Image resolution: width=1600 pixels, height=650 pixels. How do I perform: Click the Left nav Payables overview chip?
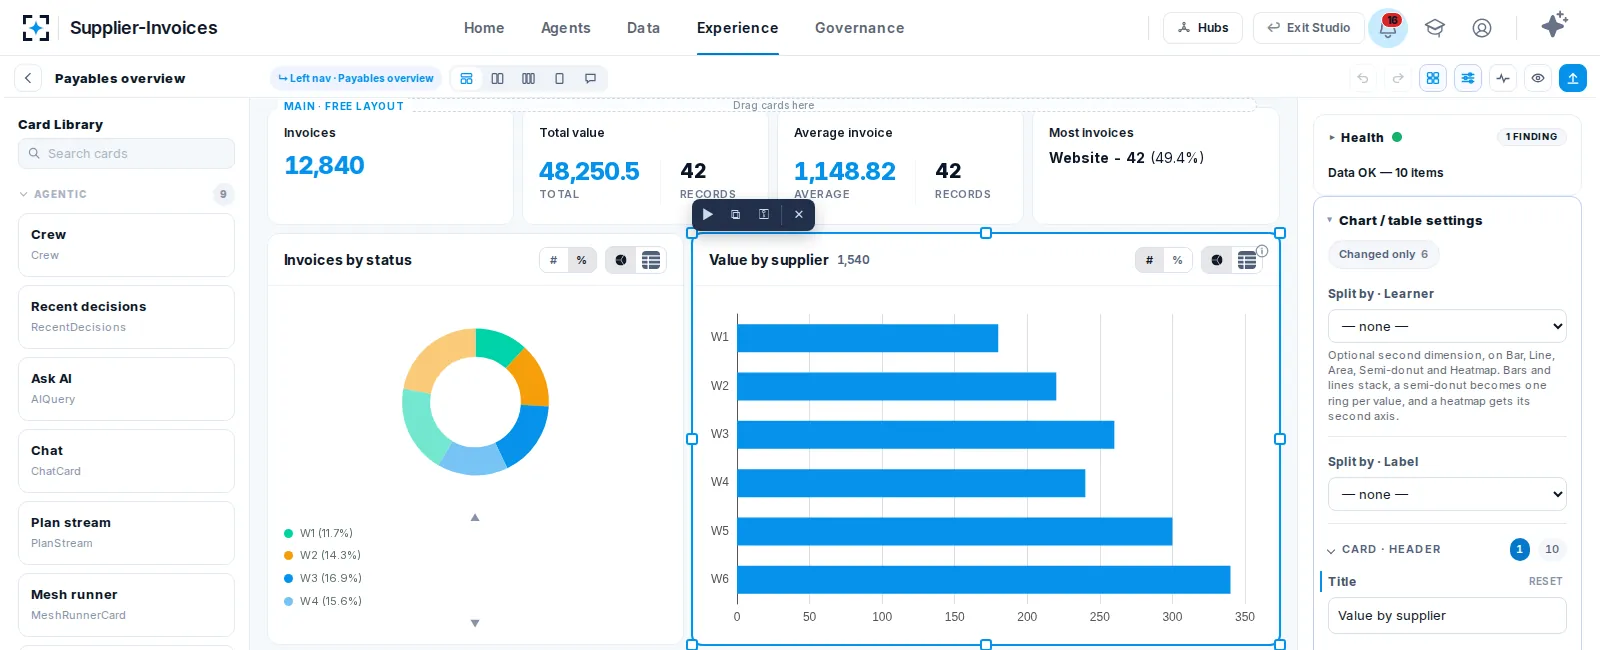pos(356,78)
